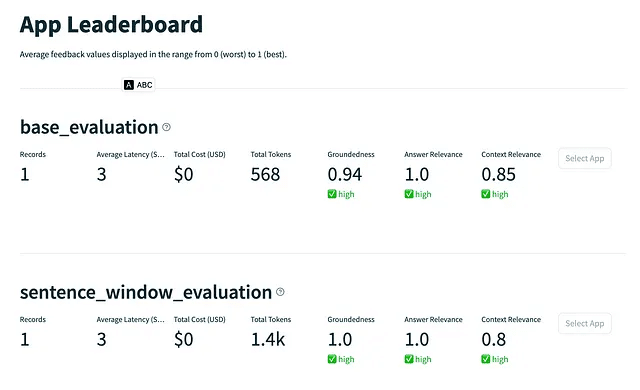
Task: Click the black A icon in the ABC badge
Action: pyautogui.click(x=129, y=85)
